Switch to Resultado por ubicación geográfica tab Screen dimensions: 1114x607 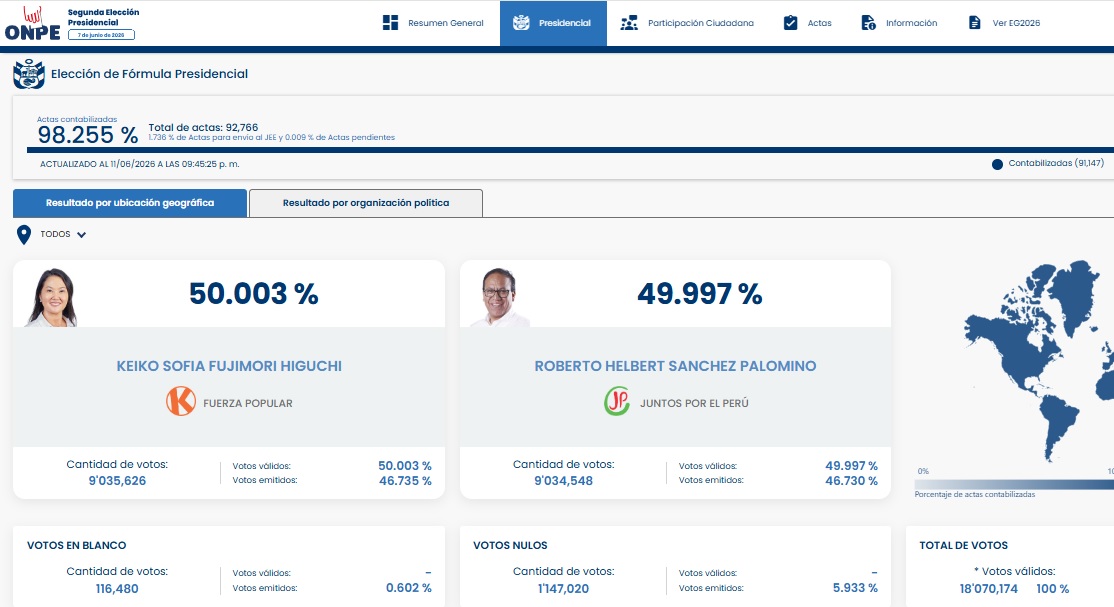(x=130, y=203)
